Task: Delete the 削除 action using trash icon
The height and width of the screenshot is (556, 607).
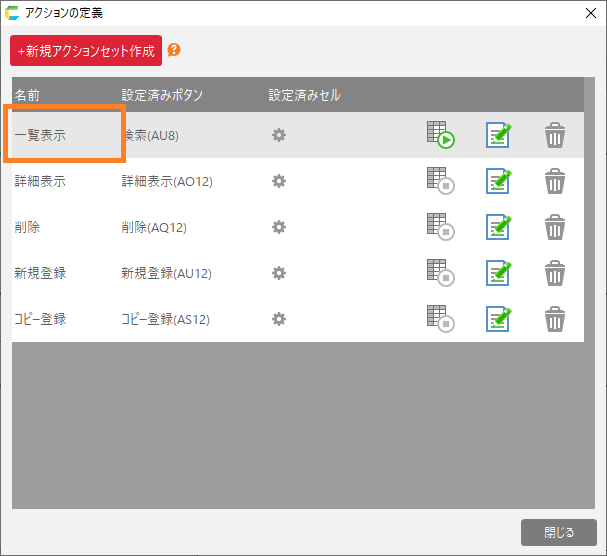Action: click(555, 227)
